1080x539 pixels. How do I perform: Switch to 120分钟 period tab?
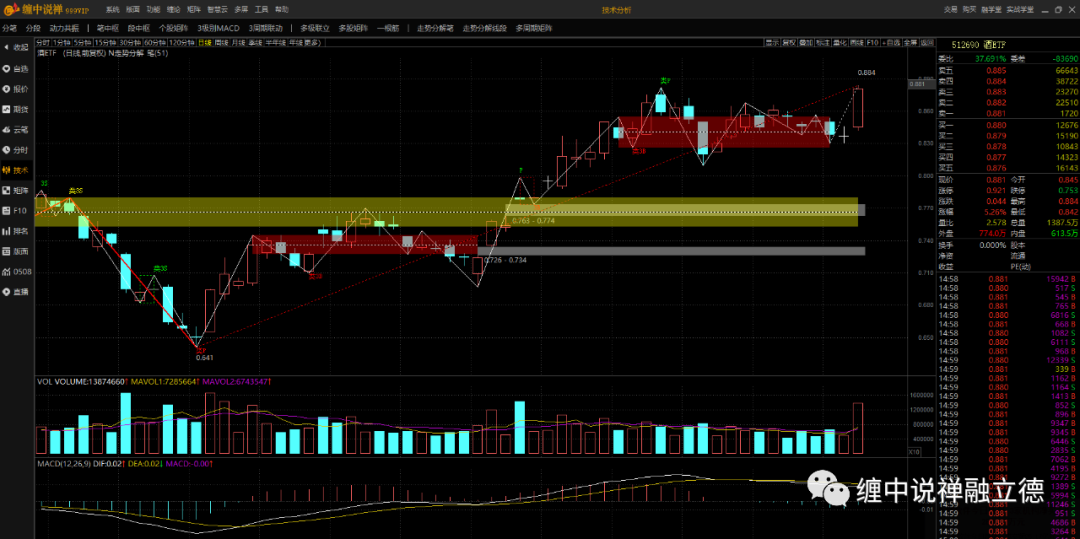(182, 43)
